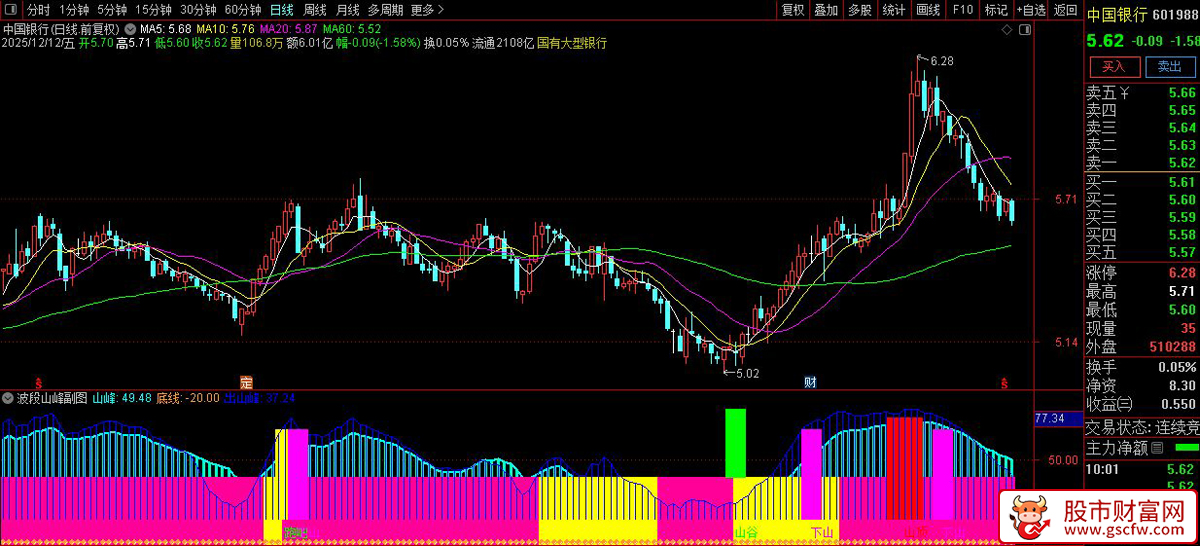
Task: Click the 买一 price 5.61
Action: point(1182,182)
